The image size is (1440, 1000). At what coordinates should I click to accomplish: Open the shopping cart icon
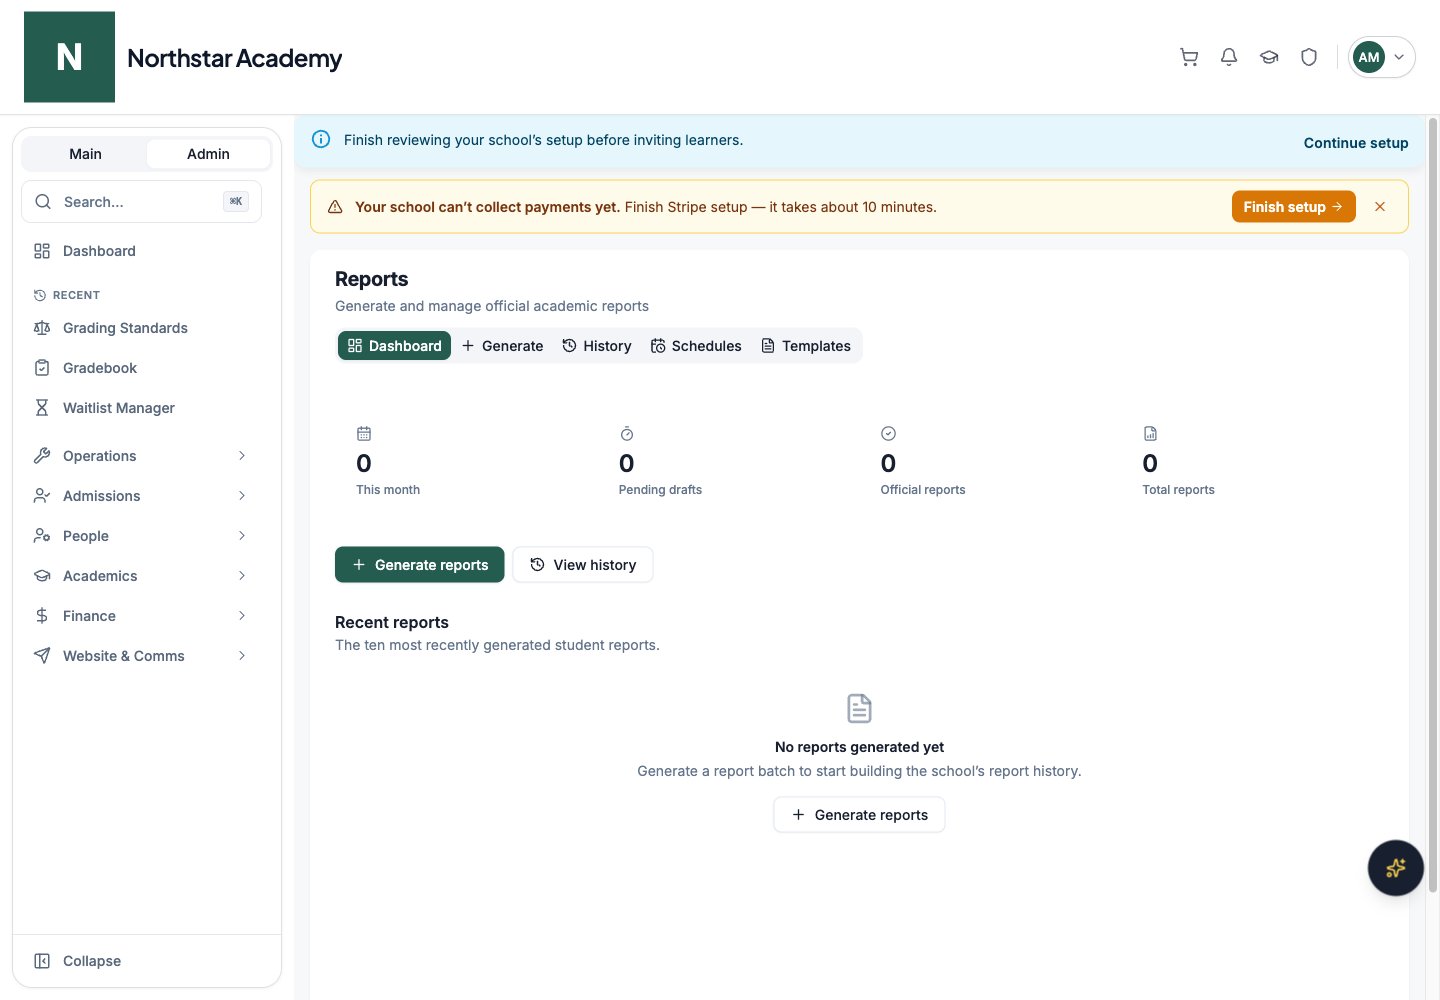pos(1189,57)
